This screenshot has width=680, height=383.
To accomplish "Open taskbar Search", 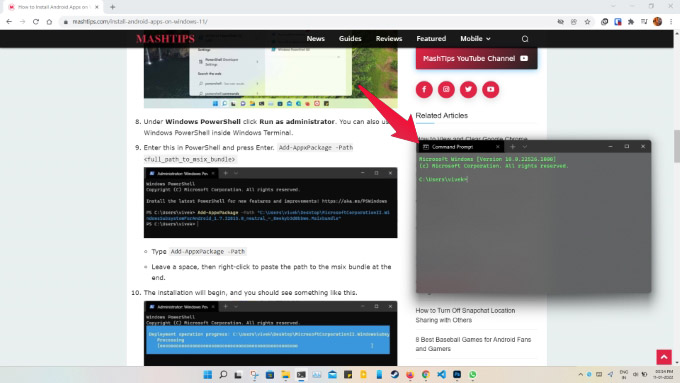I will pos(223,374).
